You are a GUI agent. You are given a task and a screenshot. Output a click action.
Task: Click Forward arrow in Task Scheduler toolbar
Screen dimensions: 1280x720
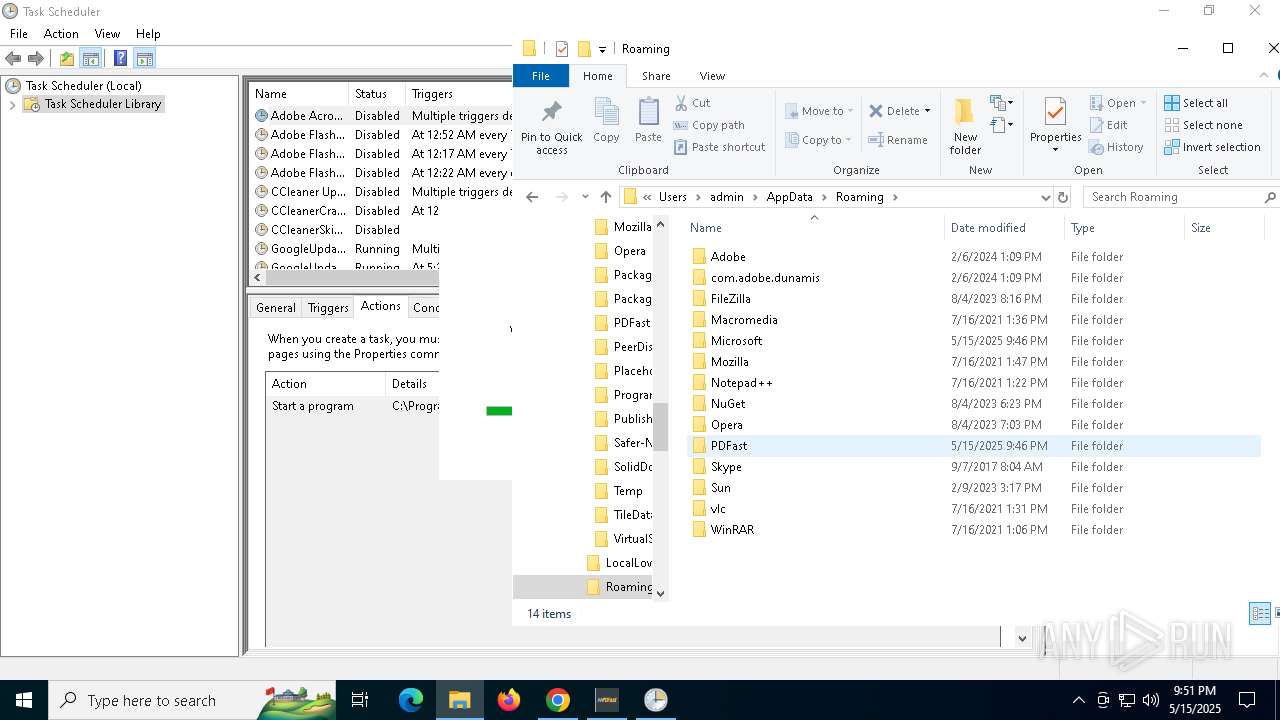36,59
